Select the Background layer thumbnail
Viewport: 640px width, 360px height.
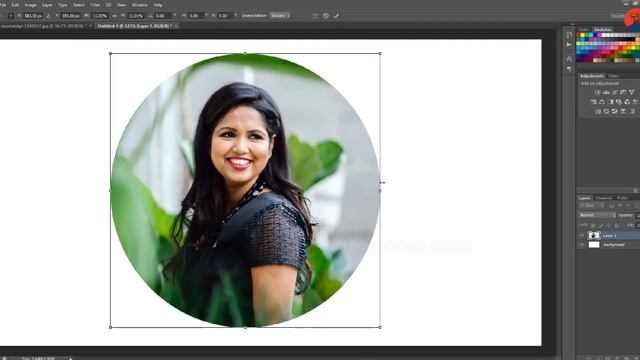coord(594,244)
